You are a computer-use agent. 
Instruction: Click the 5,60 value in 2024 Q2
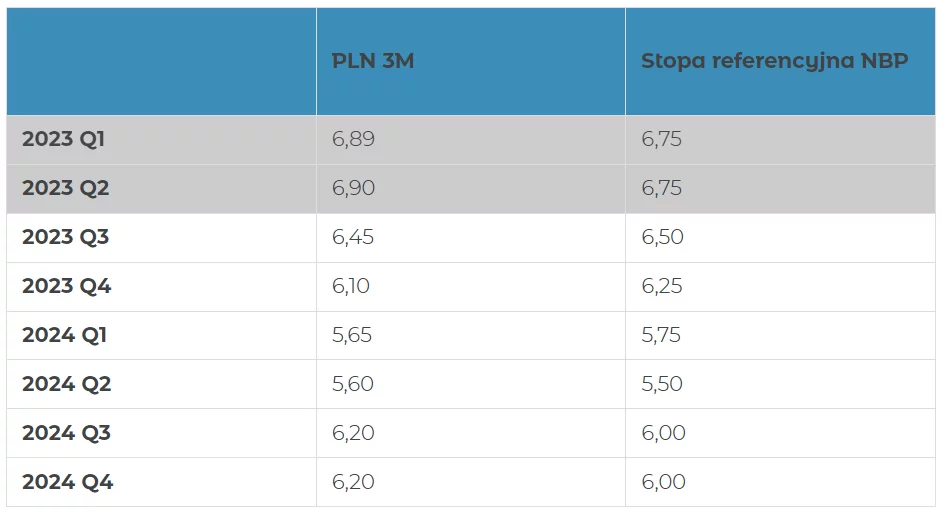(x=353, y=384)
